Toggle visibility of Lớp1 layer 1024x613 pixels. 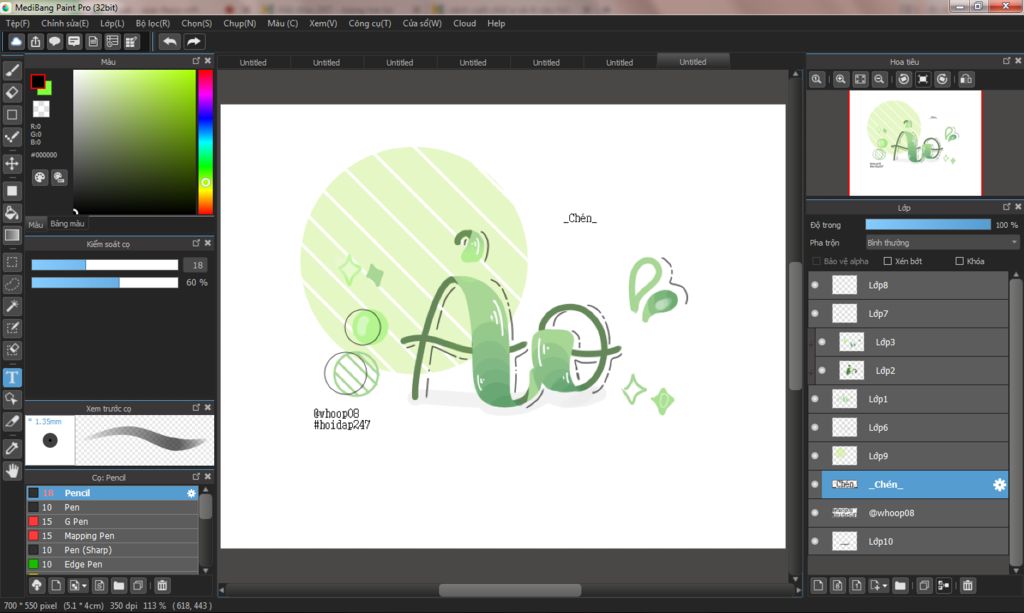(815, 399)
